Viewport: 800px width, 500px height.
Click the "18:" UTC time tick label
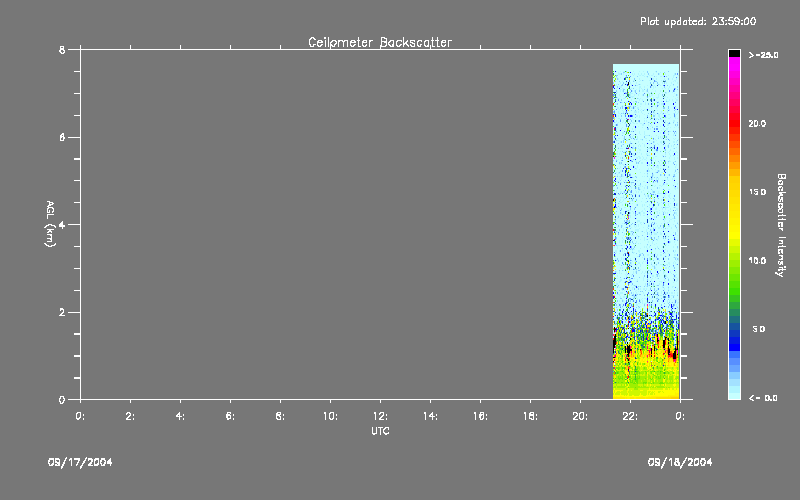[x=530, y=416]
